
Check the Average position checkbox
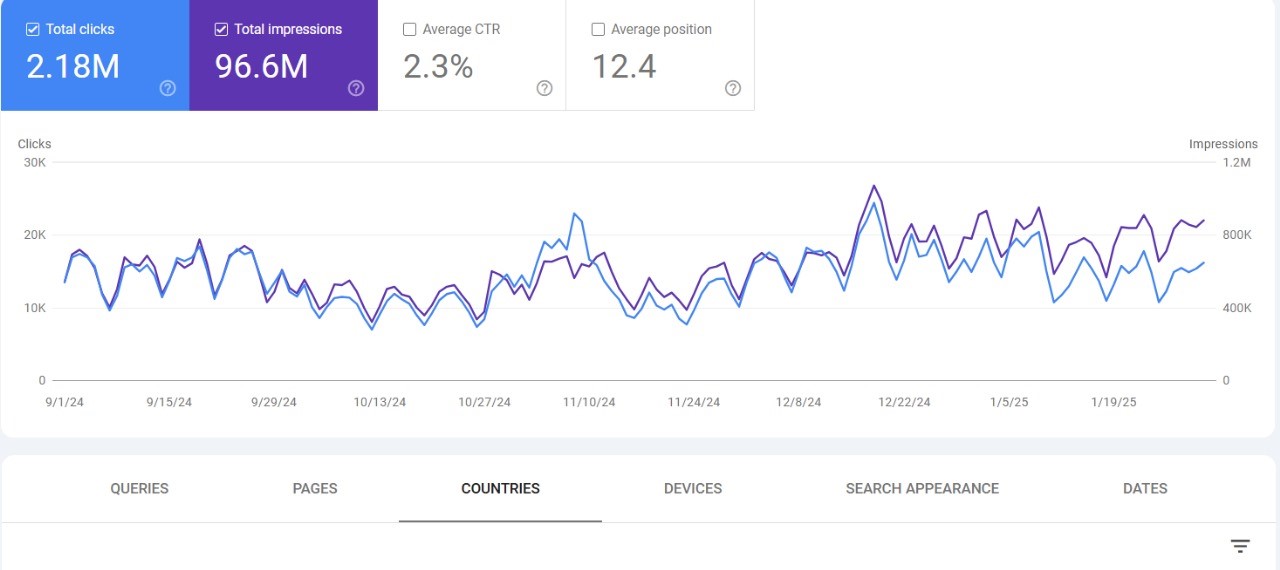[x=598, y=29]
